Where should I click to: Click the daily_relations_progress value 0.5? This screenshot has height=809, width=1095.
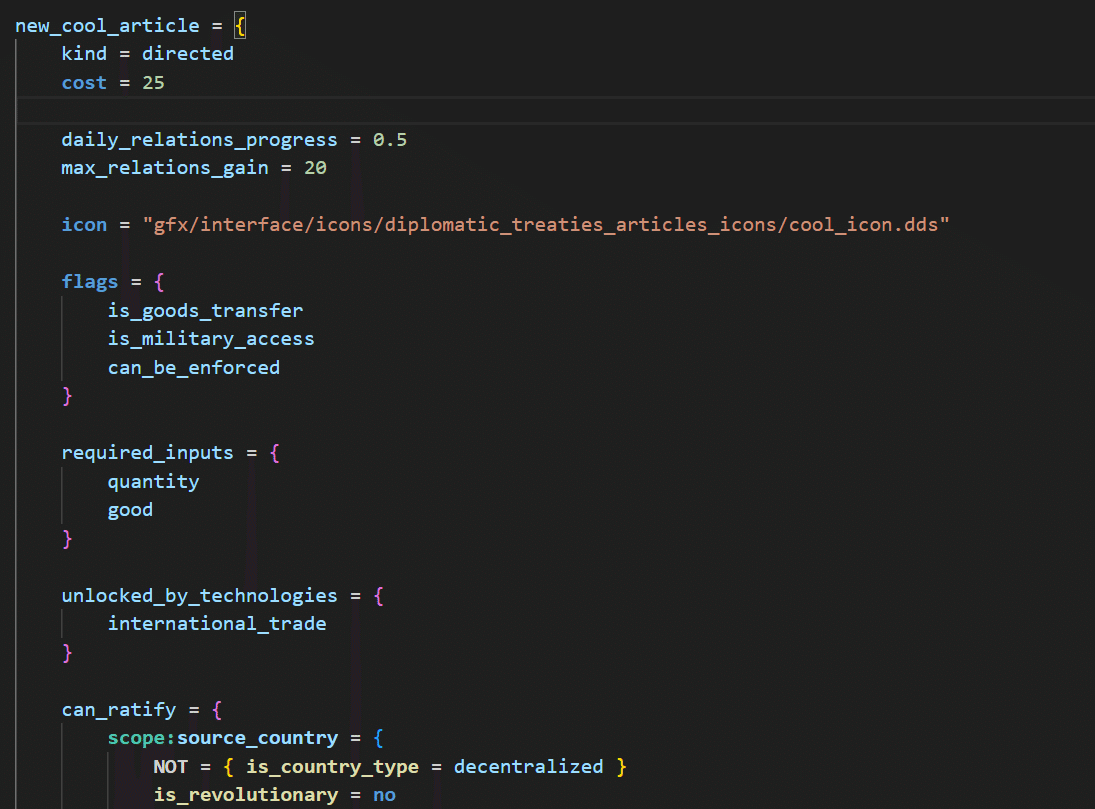click(x=390, y=140)
